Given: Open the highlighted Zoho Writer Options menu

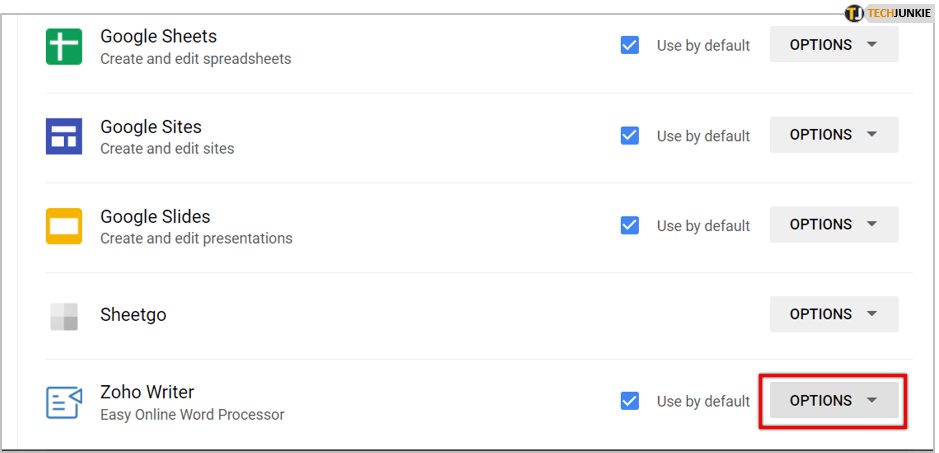Looking at the screenshot, I should (x=833, y=401).
